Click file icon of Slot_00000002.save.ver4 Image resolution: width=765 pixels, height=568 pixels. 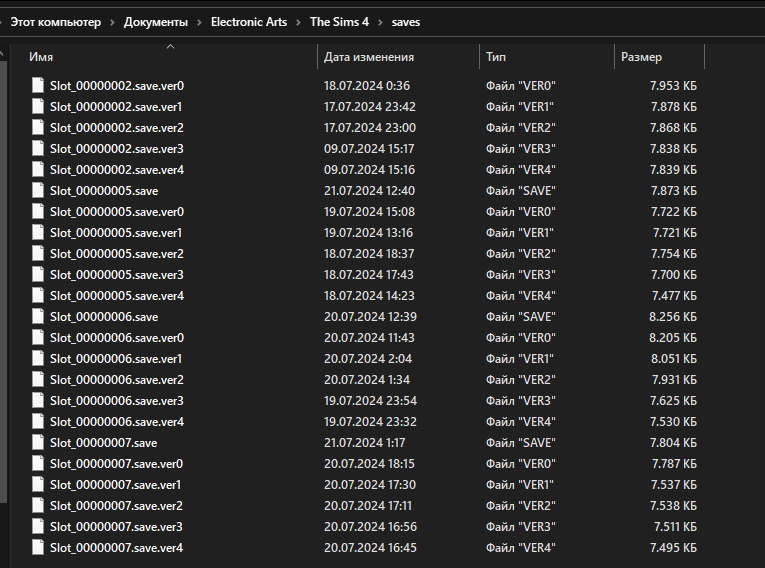coord(38,170)
